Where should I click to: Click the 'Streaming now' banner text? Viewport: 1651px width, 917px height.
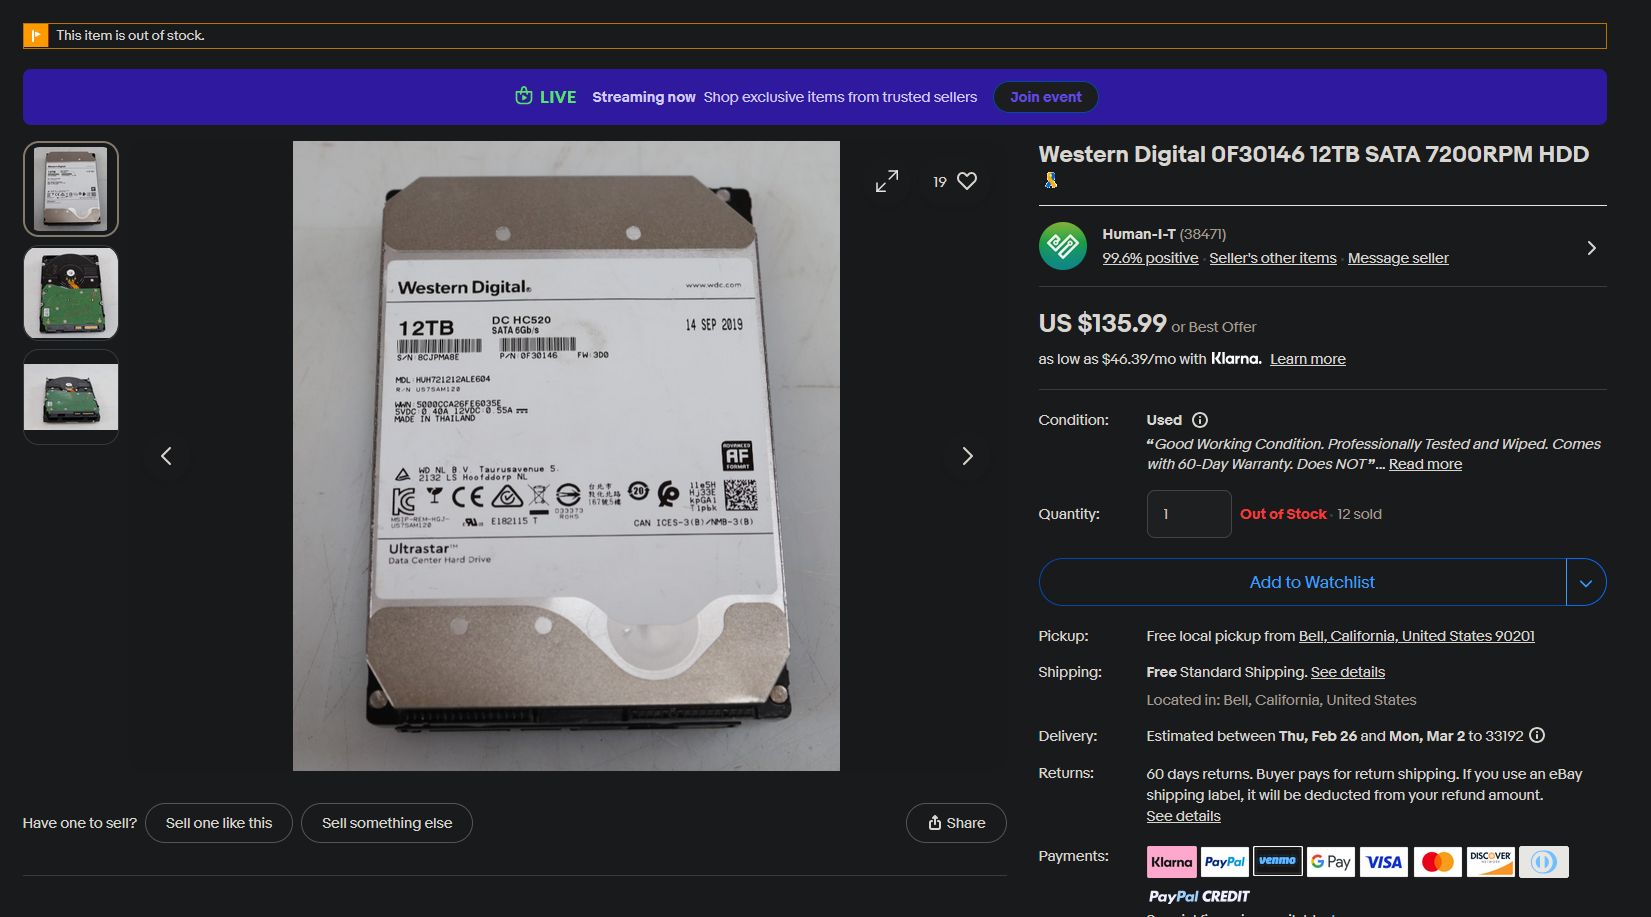coord(644,97)
